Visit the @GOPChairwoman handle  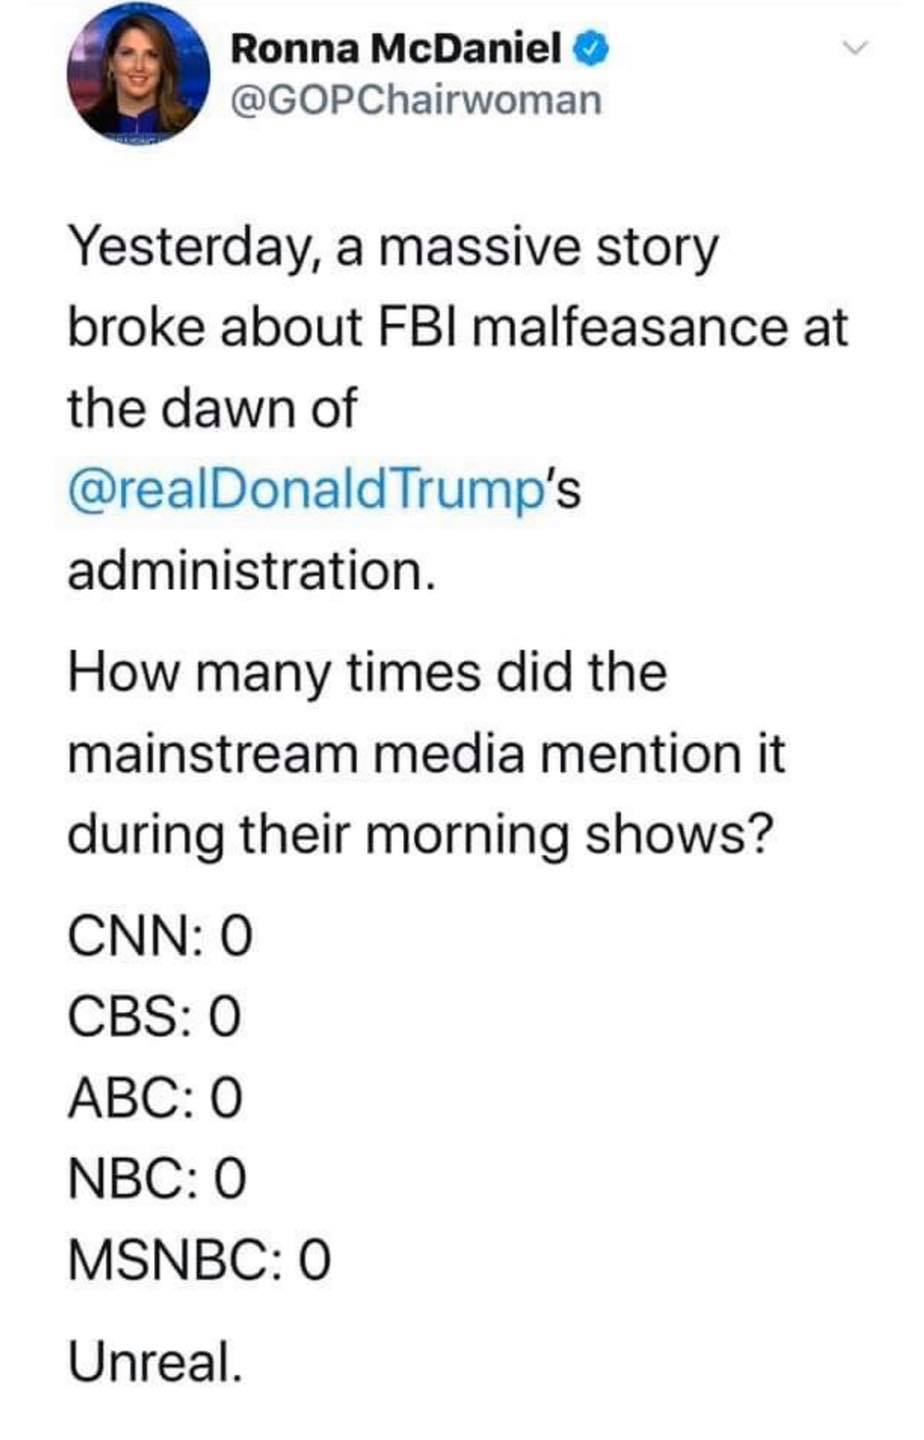coord(416,100)
